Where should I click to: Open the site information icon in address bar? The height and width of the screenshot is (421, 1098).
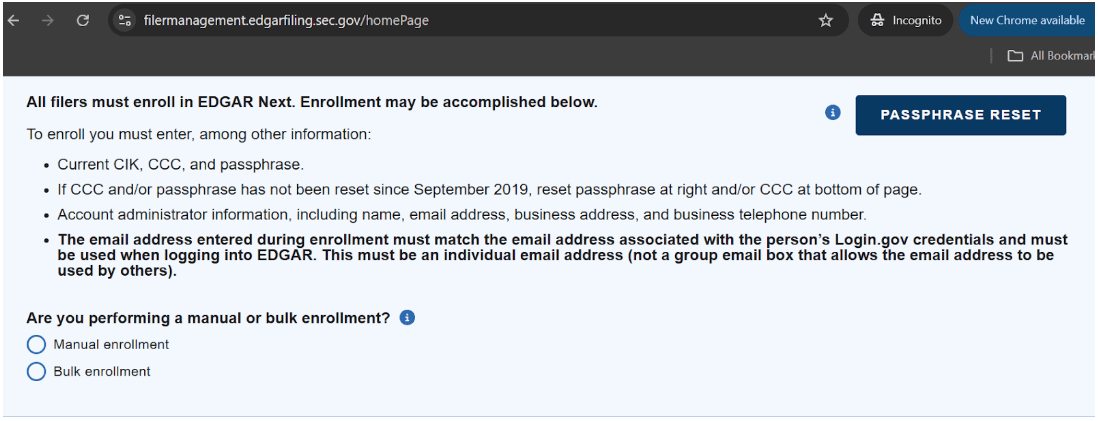(x=125, y=20)
